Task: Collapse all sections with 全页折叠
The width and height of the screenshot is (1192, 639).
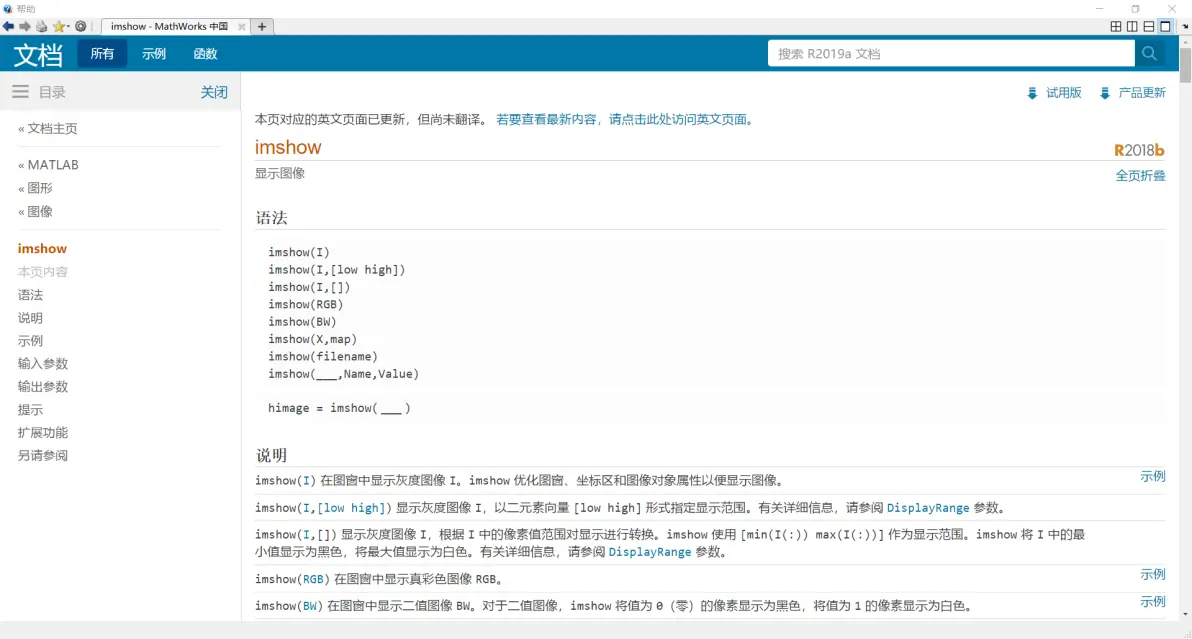Action: (x=1140, y=176)
